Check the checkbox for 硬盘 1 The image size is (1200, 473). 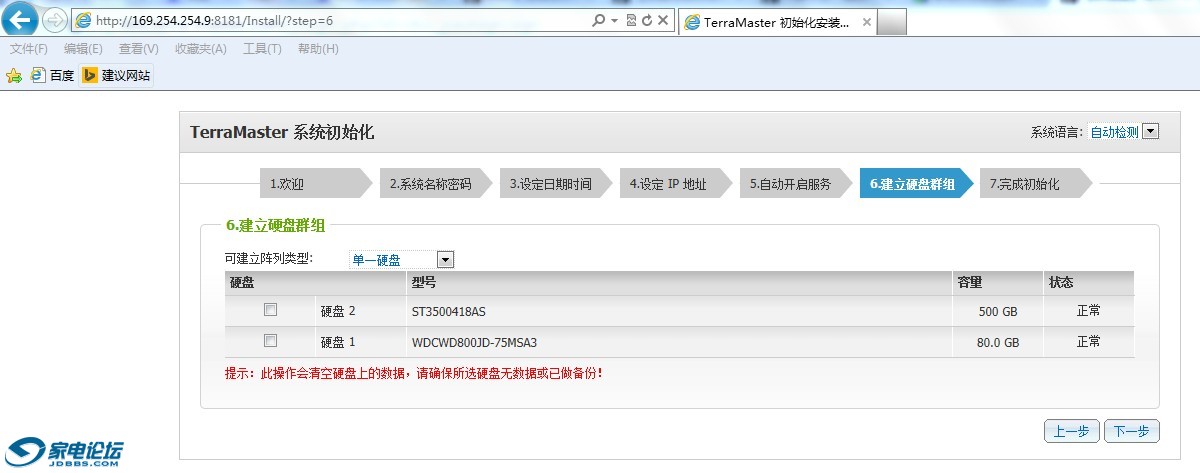click(270, 341)
